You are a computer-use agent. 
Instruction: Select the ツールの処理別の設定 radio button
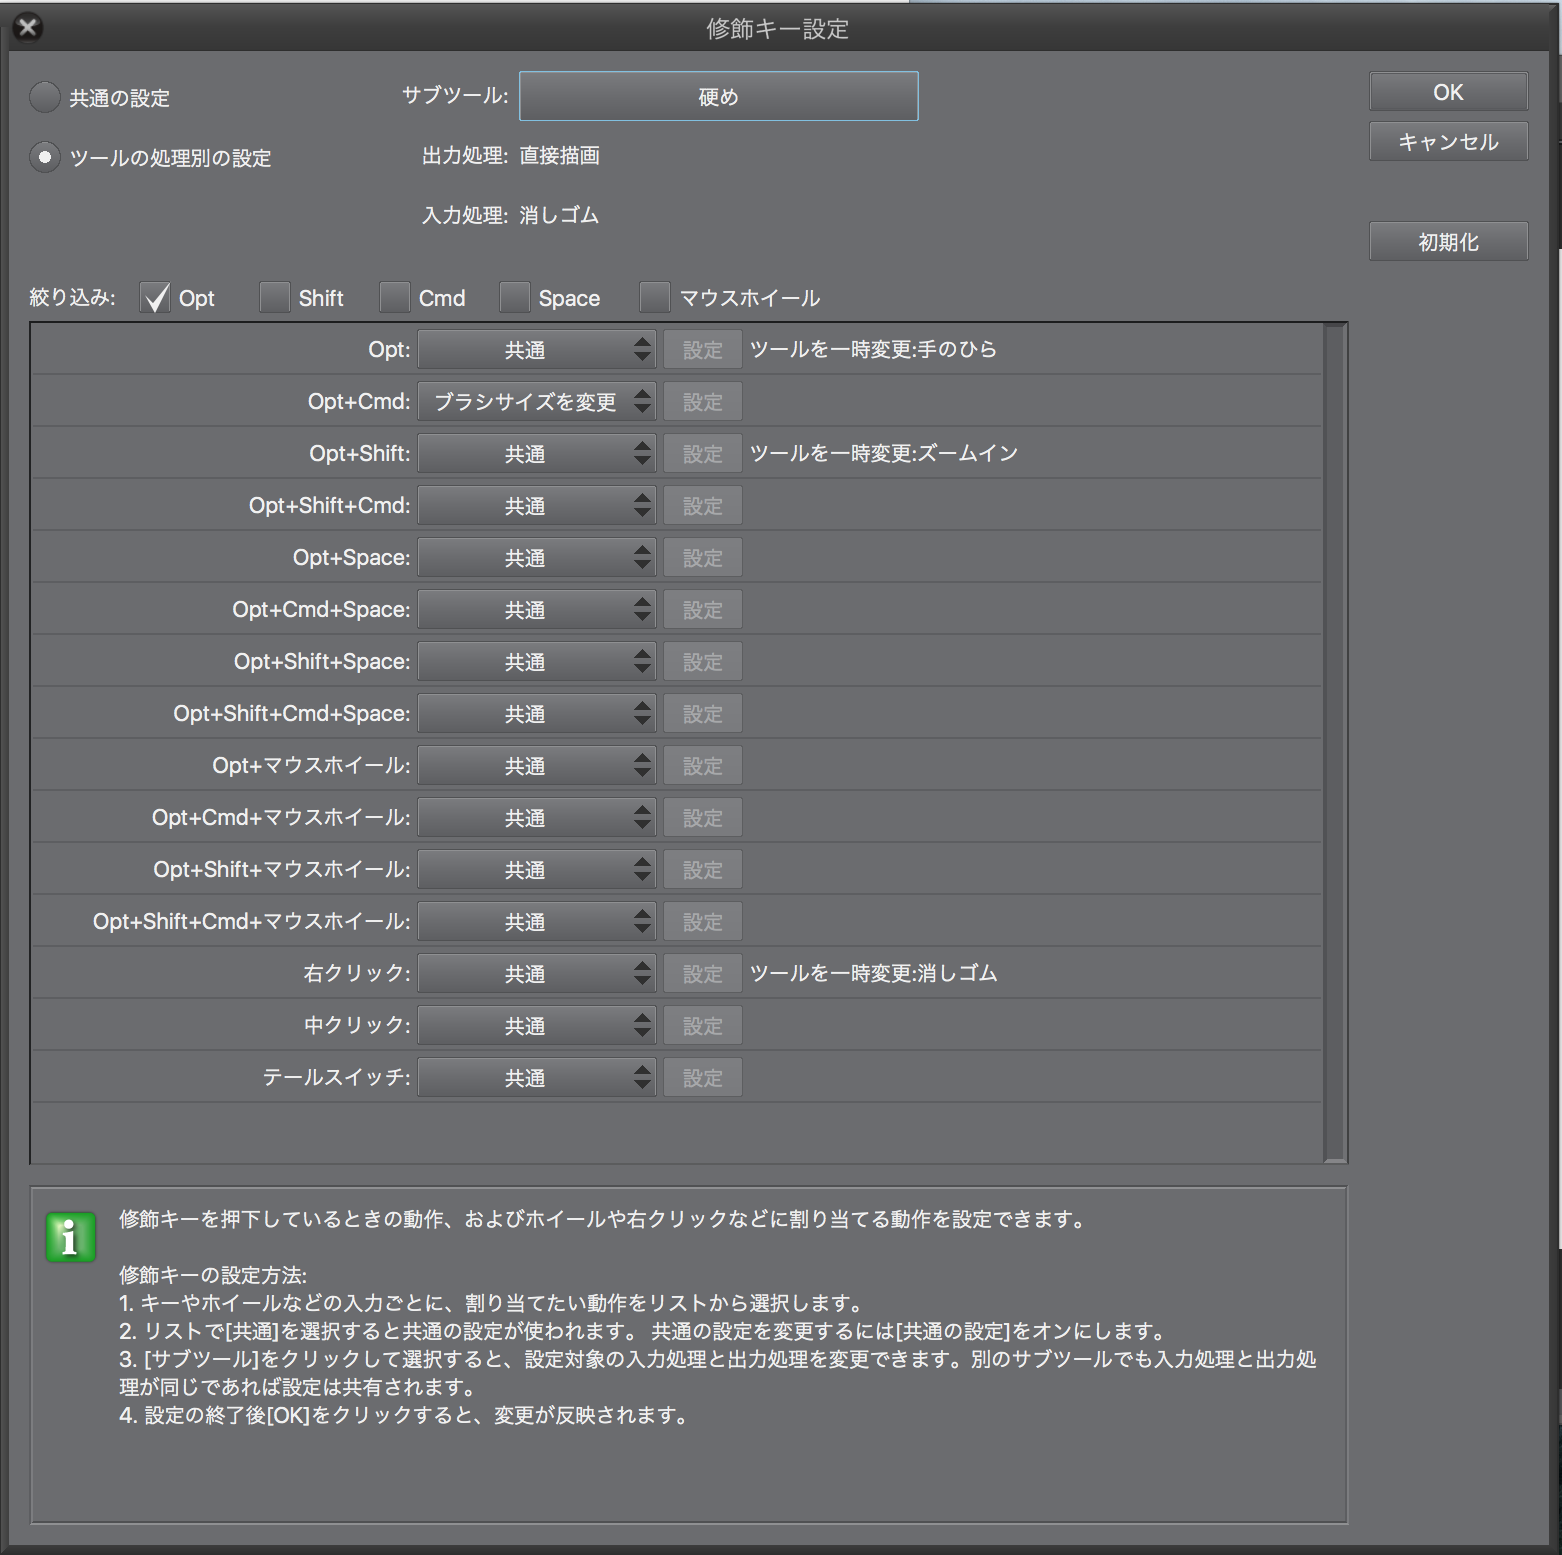[45, 157]
